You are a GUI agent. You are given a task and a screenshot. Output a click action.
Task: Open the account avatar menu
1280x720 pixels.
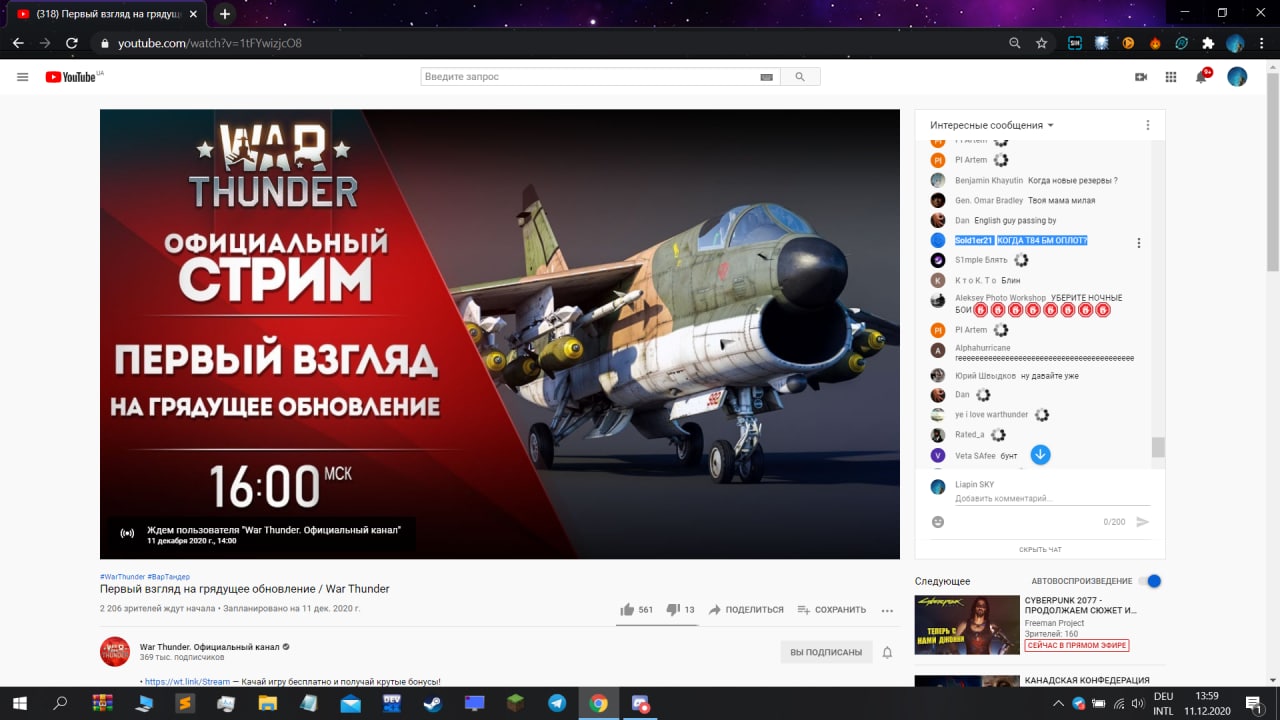1237,77
